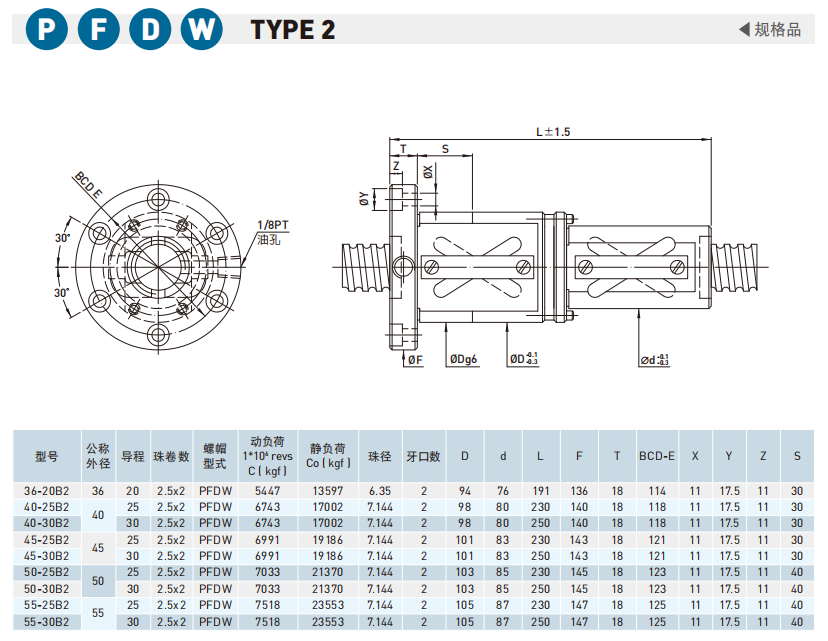Select the 公称外径 column header
Screen dimensions: 828x641
coord(97,456)
